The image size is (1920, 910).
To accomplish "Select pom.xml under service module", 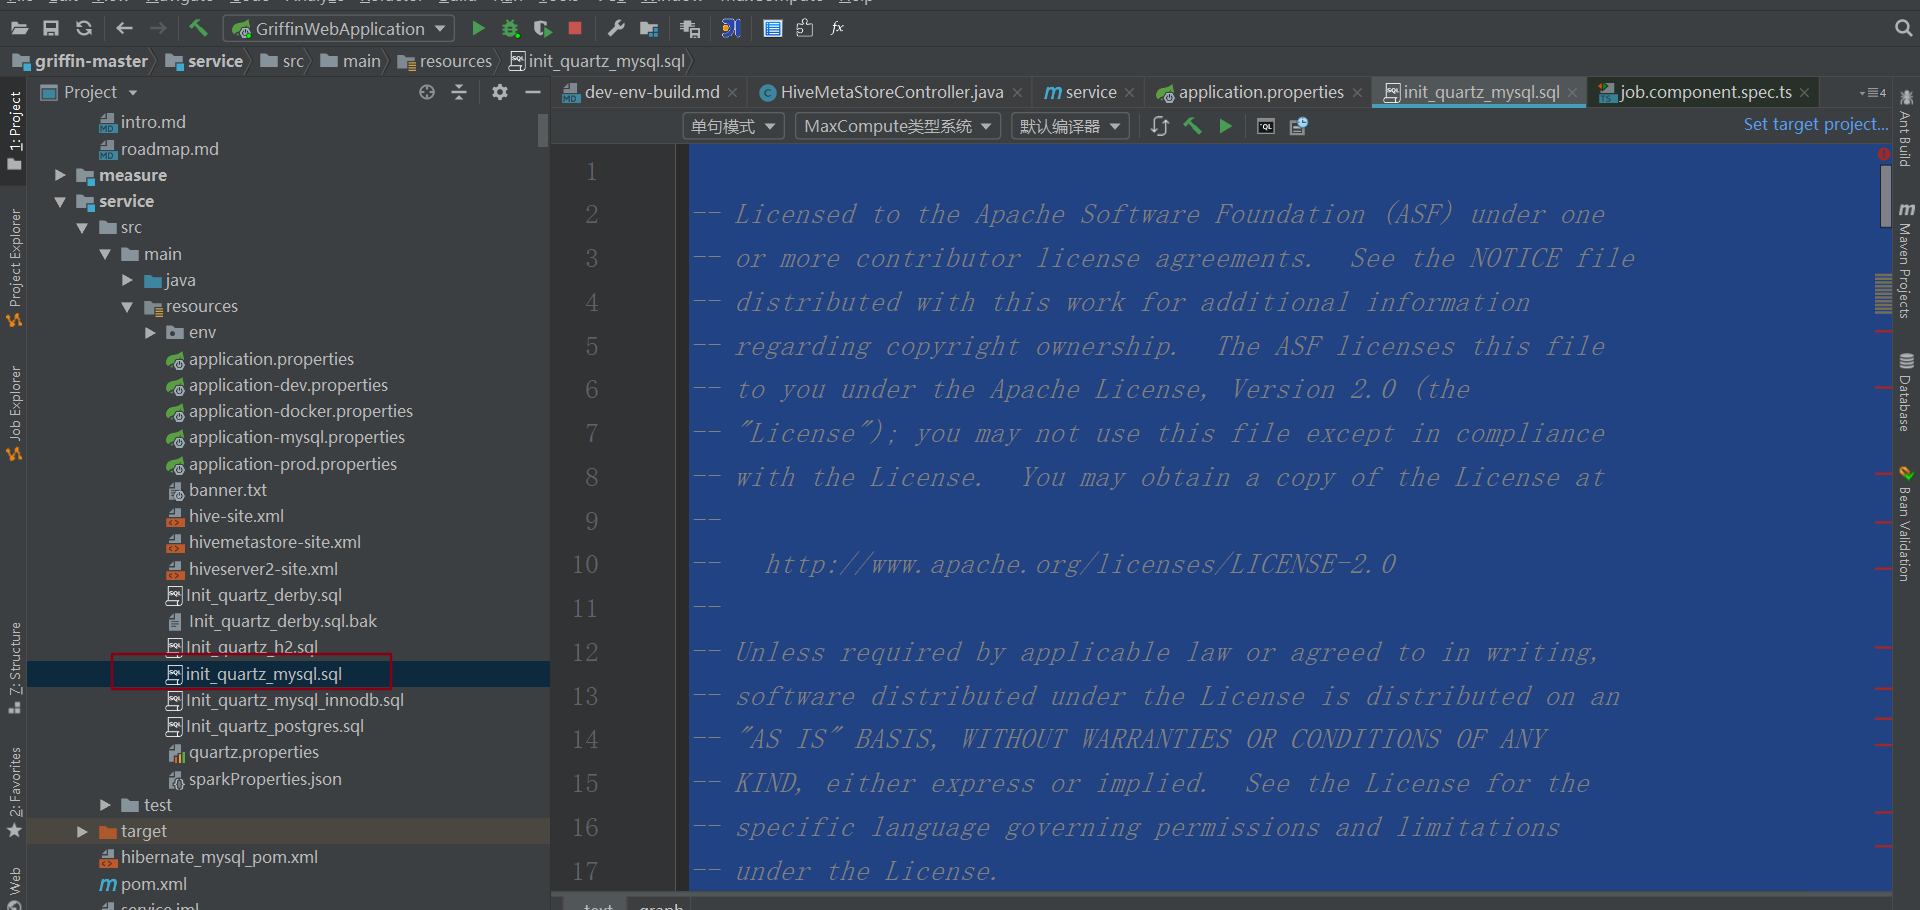I will 154,884.
